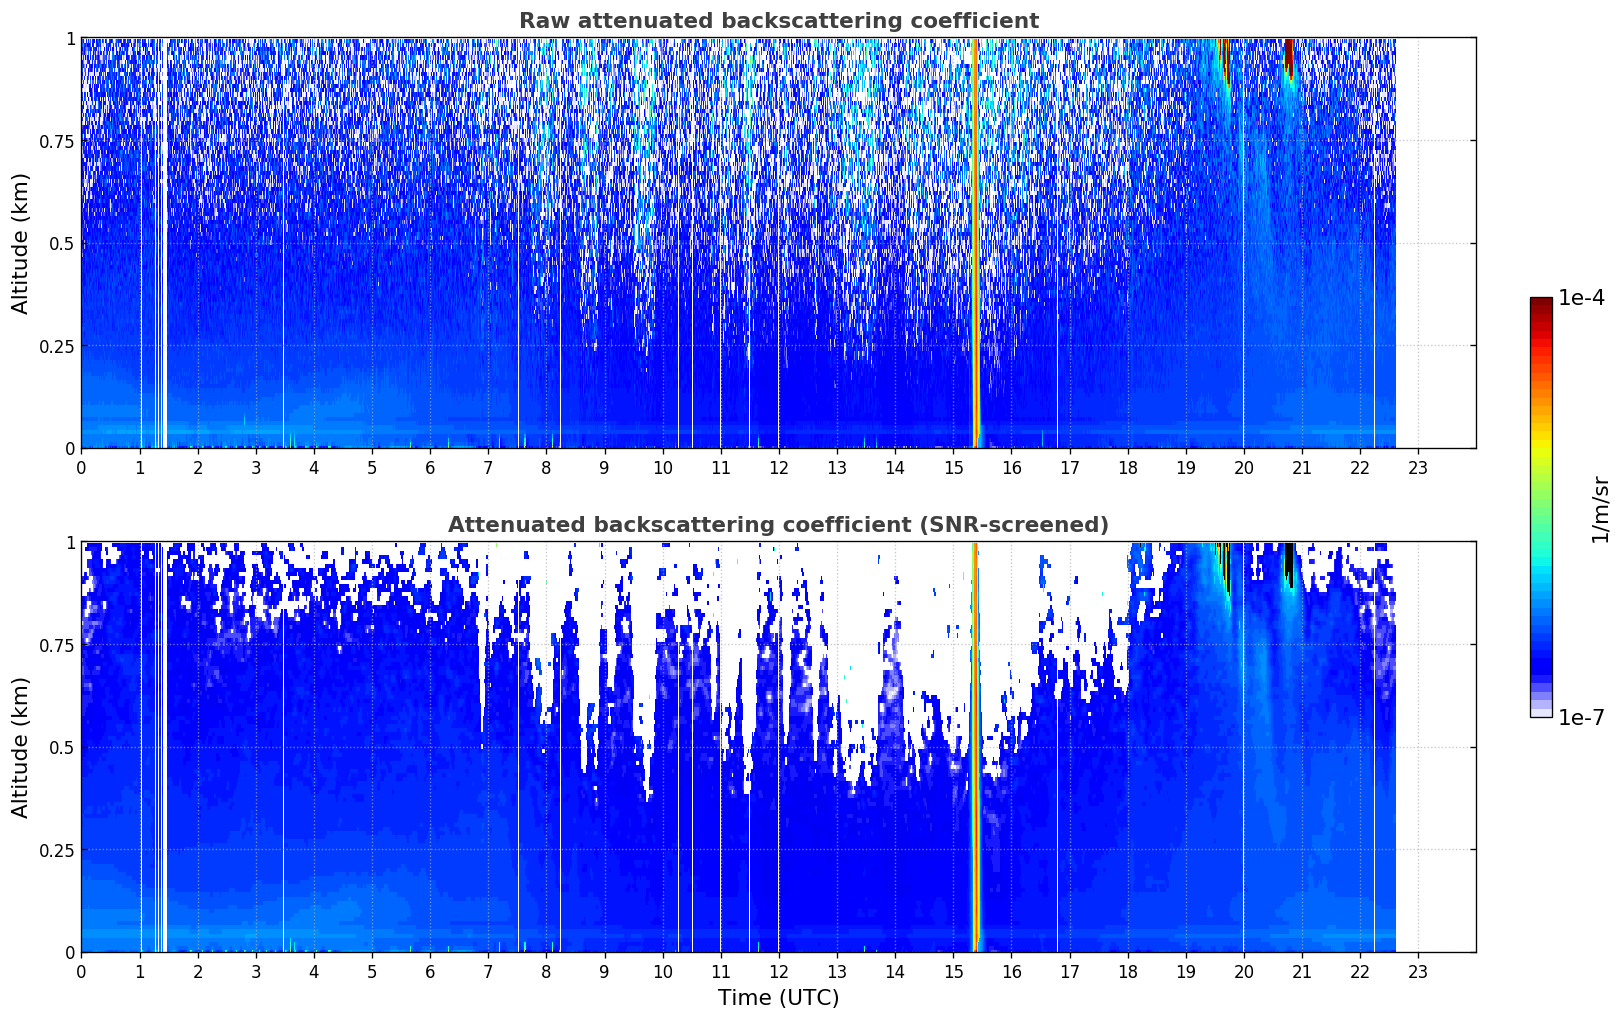Click the 'Time (UTC)' axis label
The width and height of the screenshot is (1621, 1020).
tap(778, 998)
